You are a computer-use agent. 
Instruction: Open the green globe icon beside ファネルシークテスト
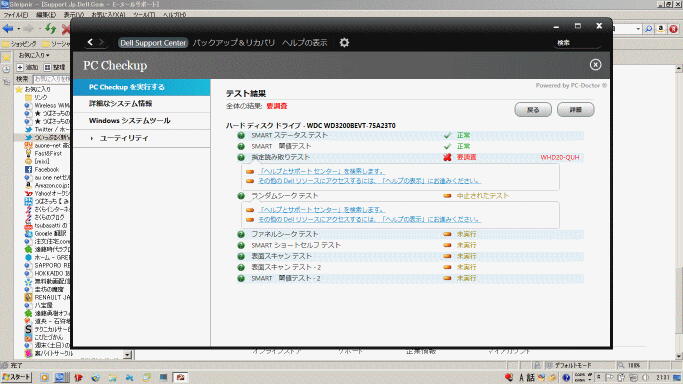click(241, 234)
